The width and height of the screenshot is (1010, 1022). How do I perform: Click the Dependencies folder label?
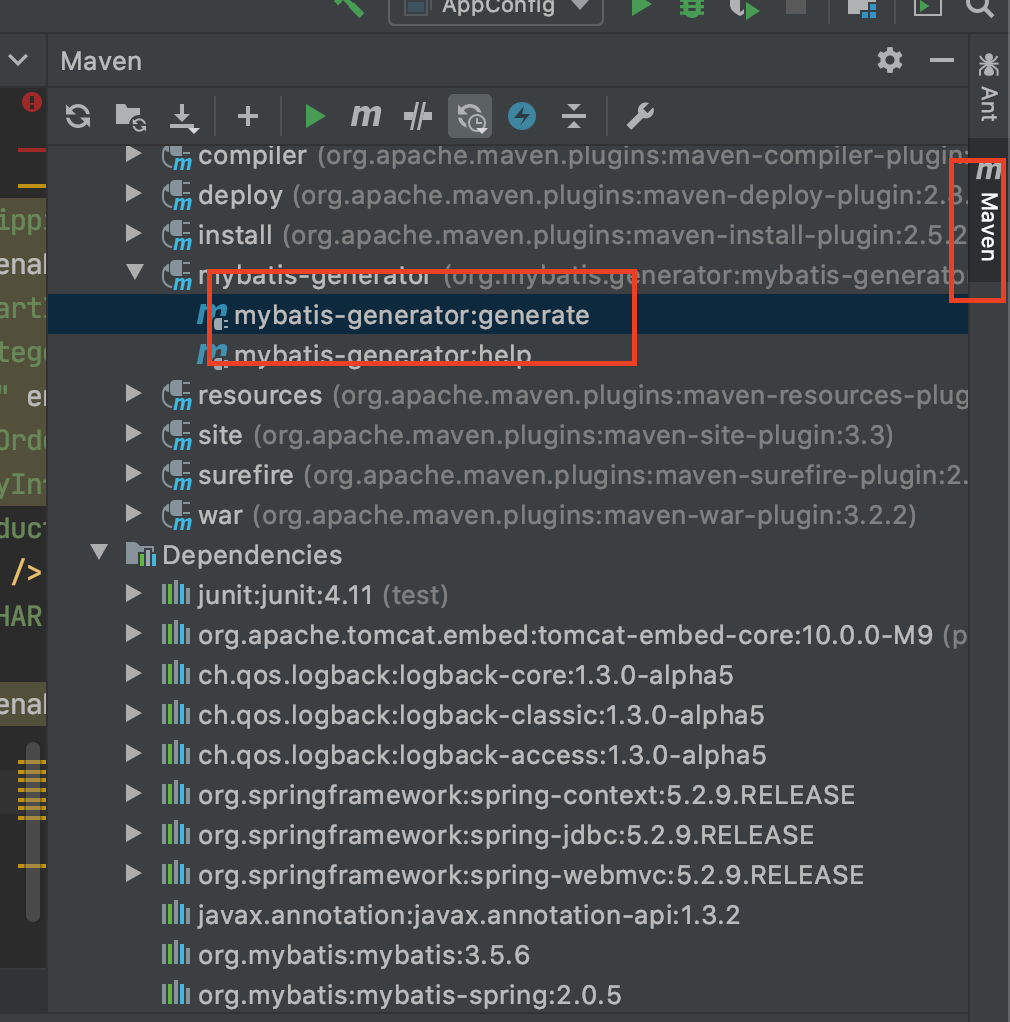click(252, 555)
